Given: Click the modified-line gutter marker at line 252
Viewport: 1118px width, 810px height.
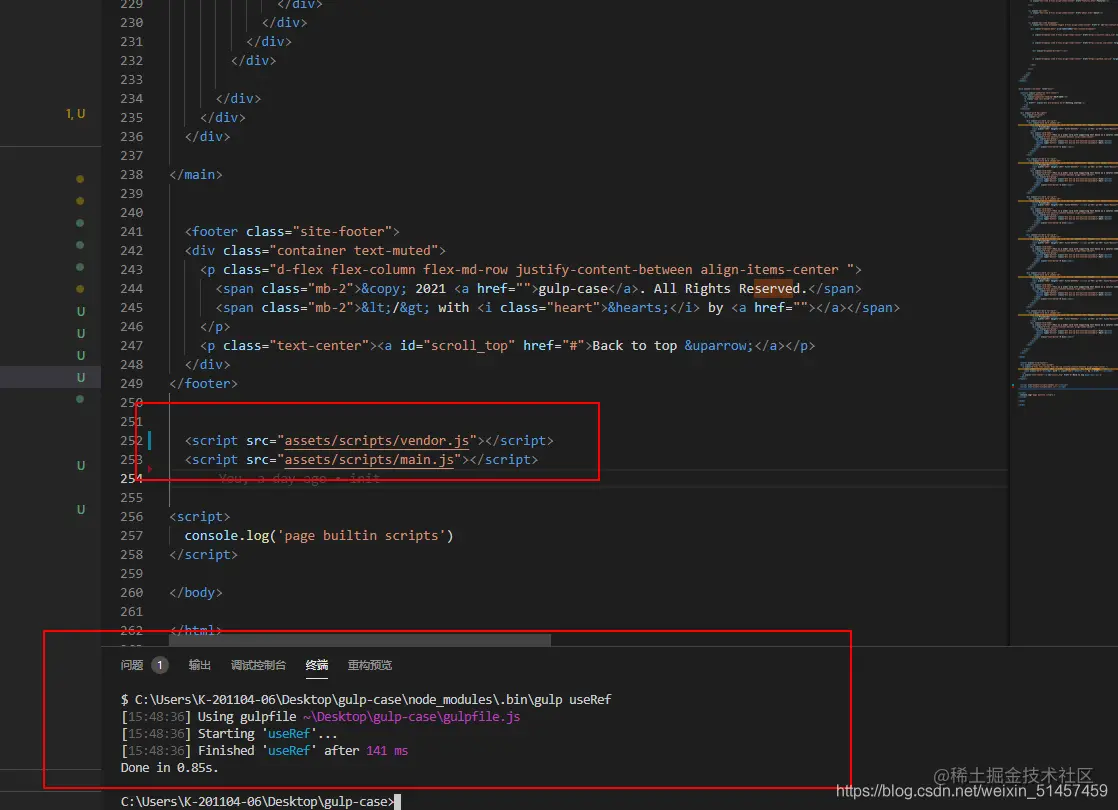Looking at the screenshot, I should point(149,441).
